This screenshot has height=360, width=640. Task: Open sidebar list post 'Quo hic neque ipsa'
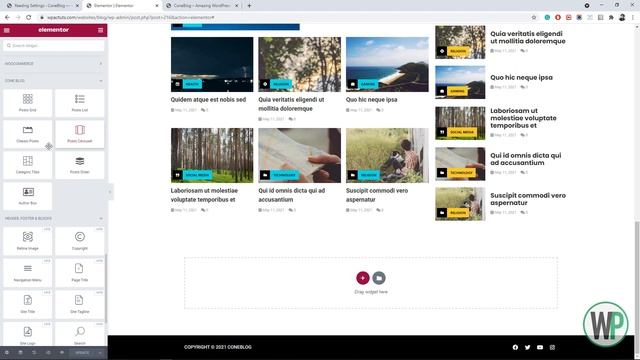point(521,78)
